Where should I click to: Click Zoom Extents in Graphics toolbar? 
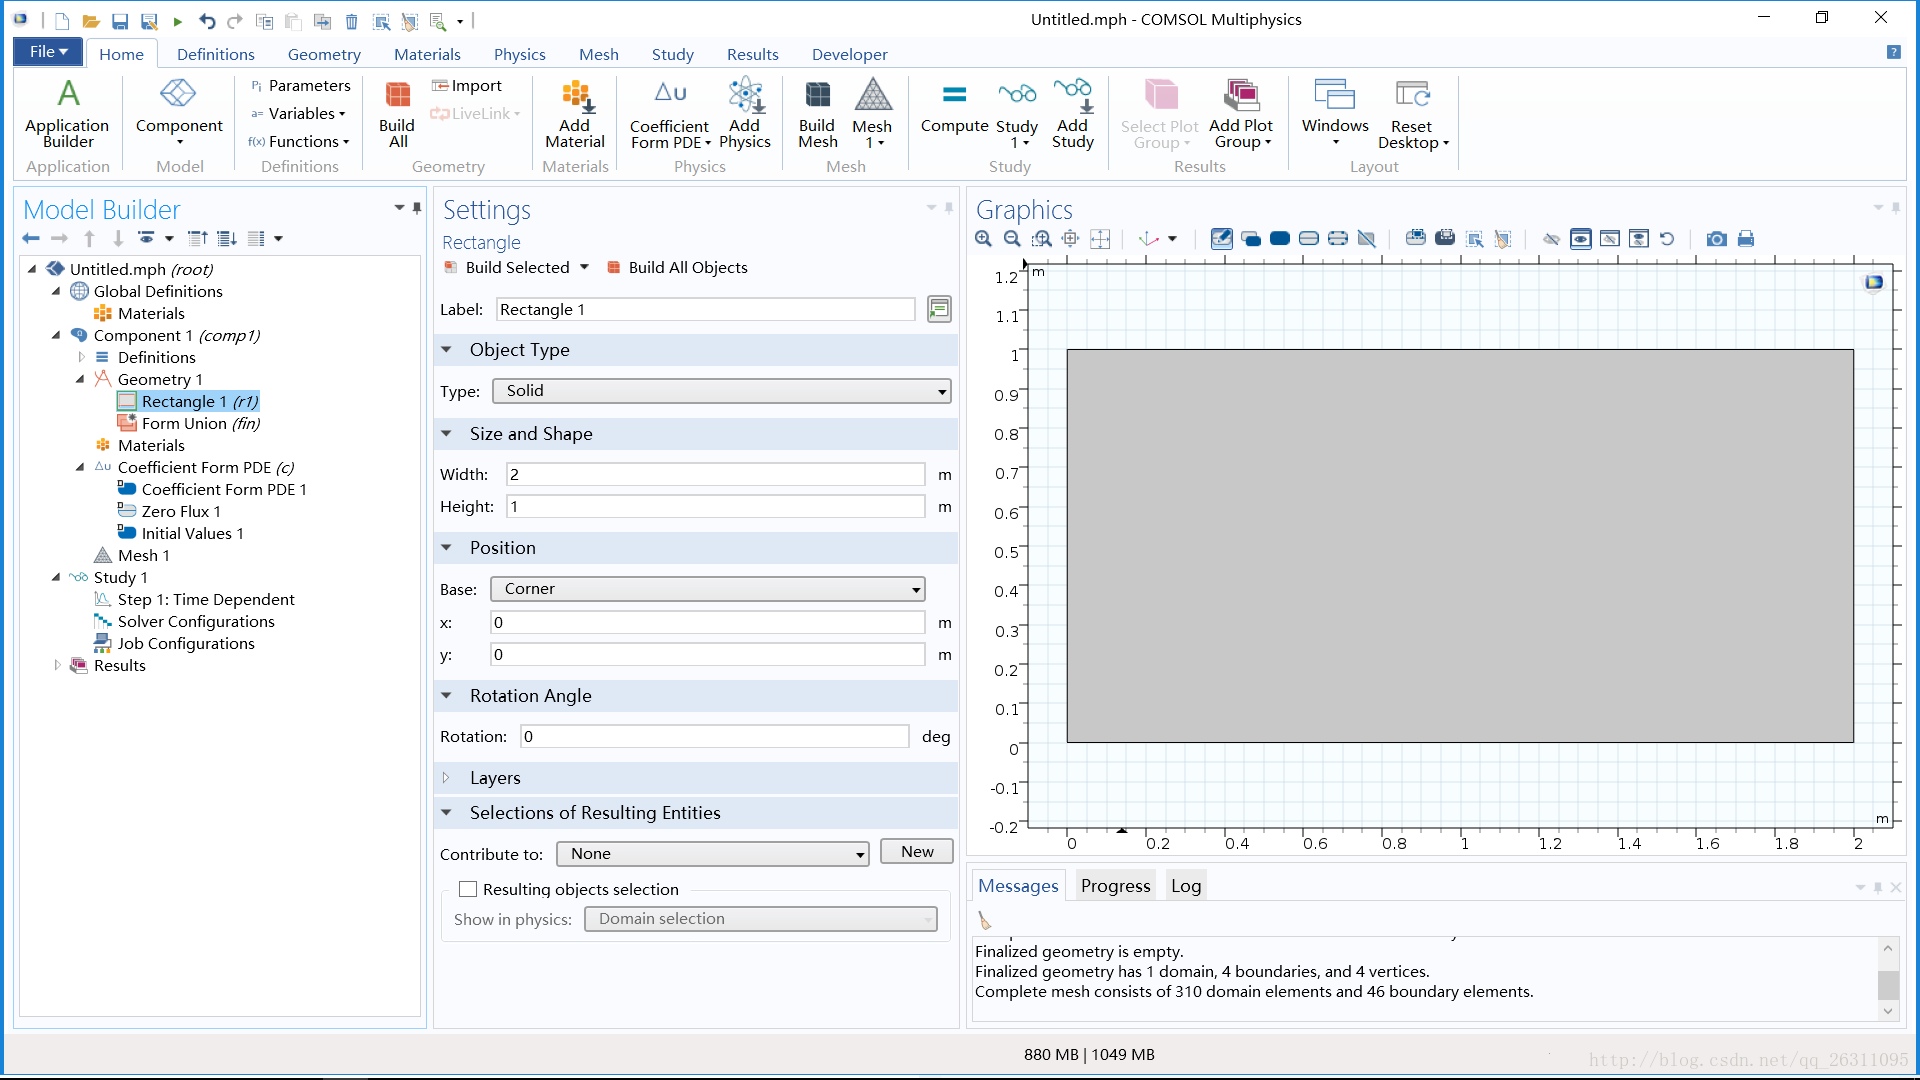[x=1100, y=239]
